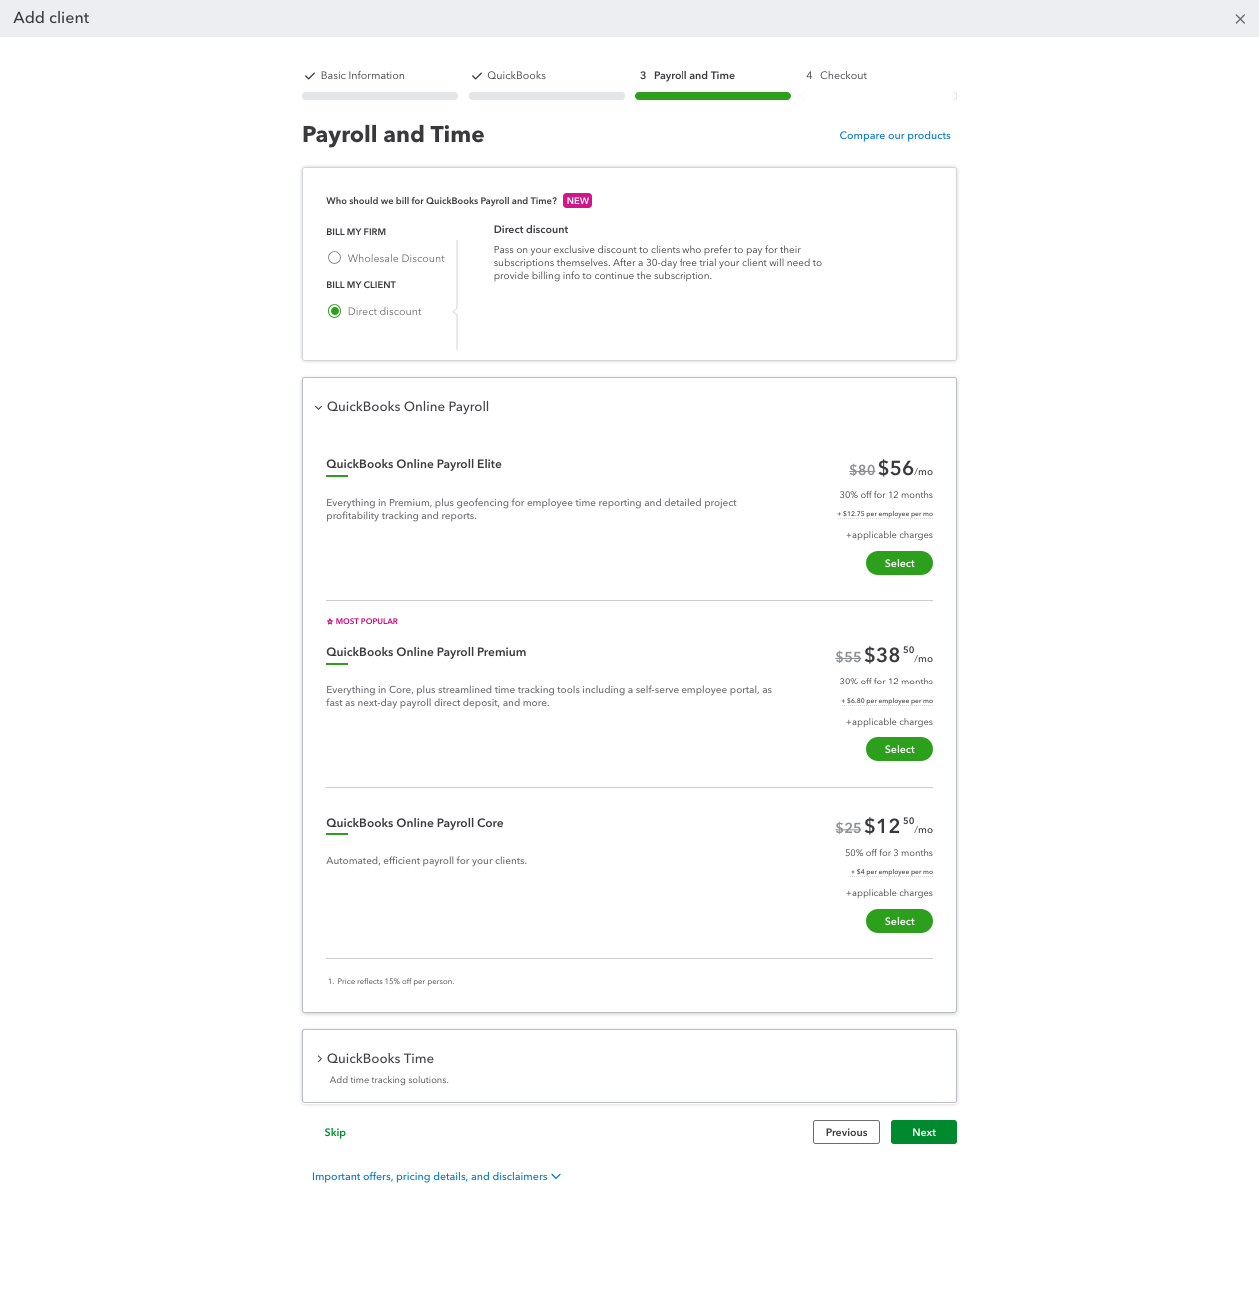Click the green progress bar under Payroll and Time
This screenshot has width=1260, height=1294.
pyautogui.click(x=712, y=96)
